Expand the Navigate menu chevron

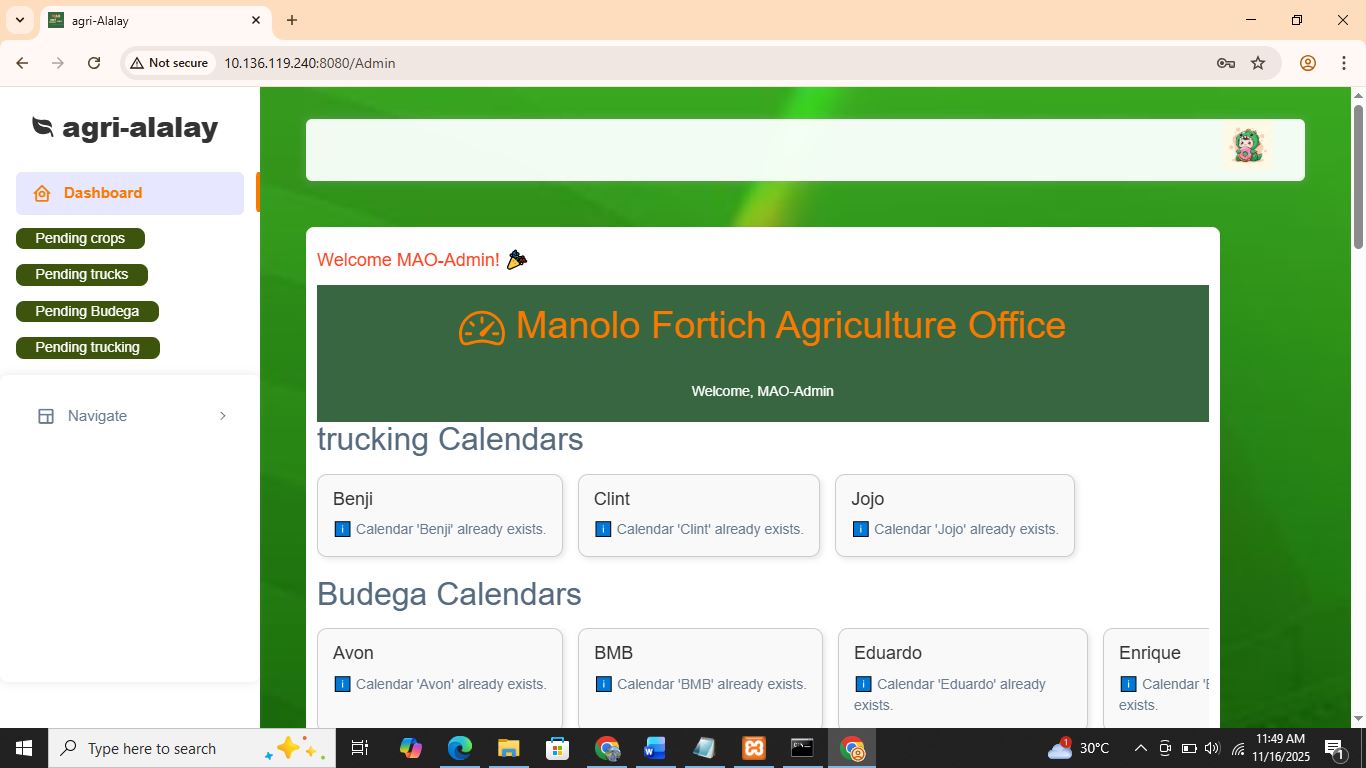coord(222,416)
